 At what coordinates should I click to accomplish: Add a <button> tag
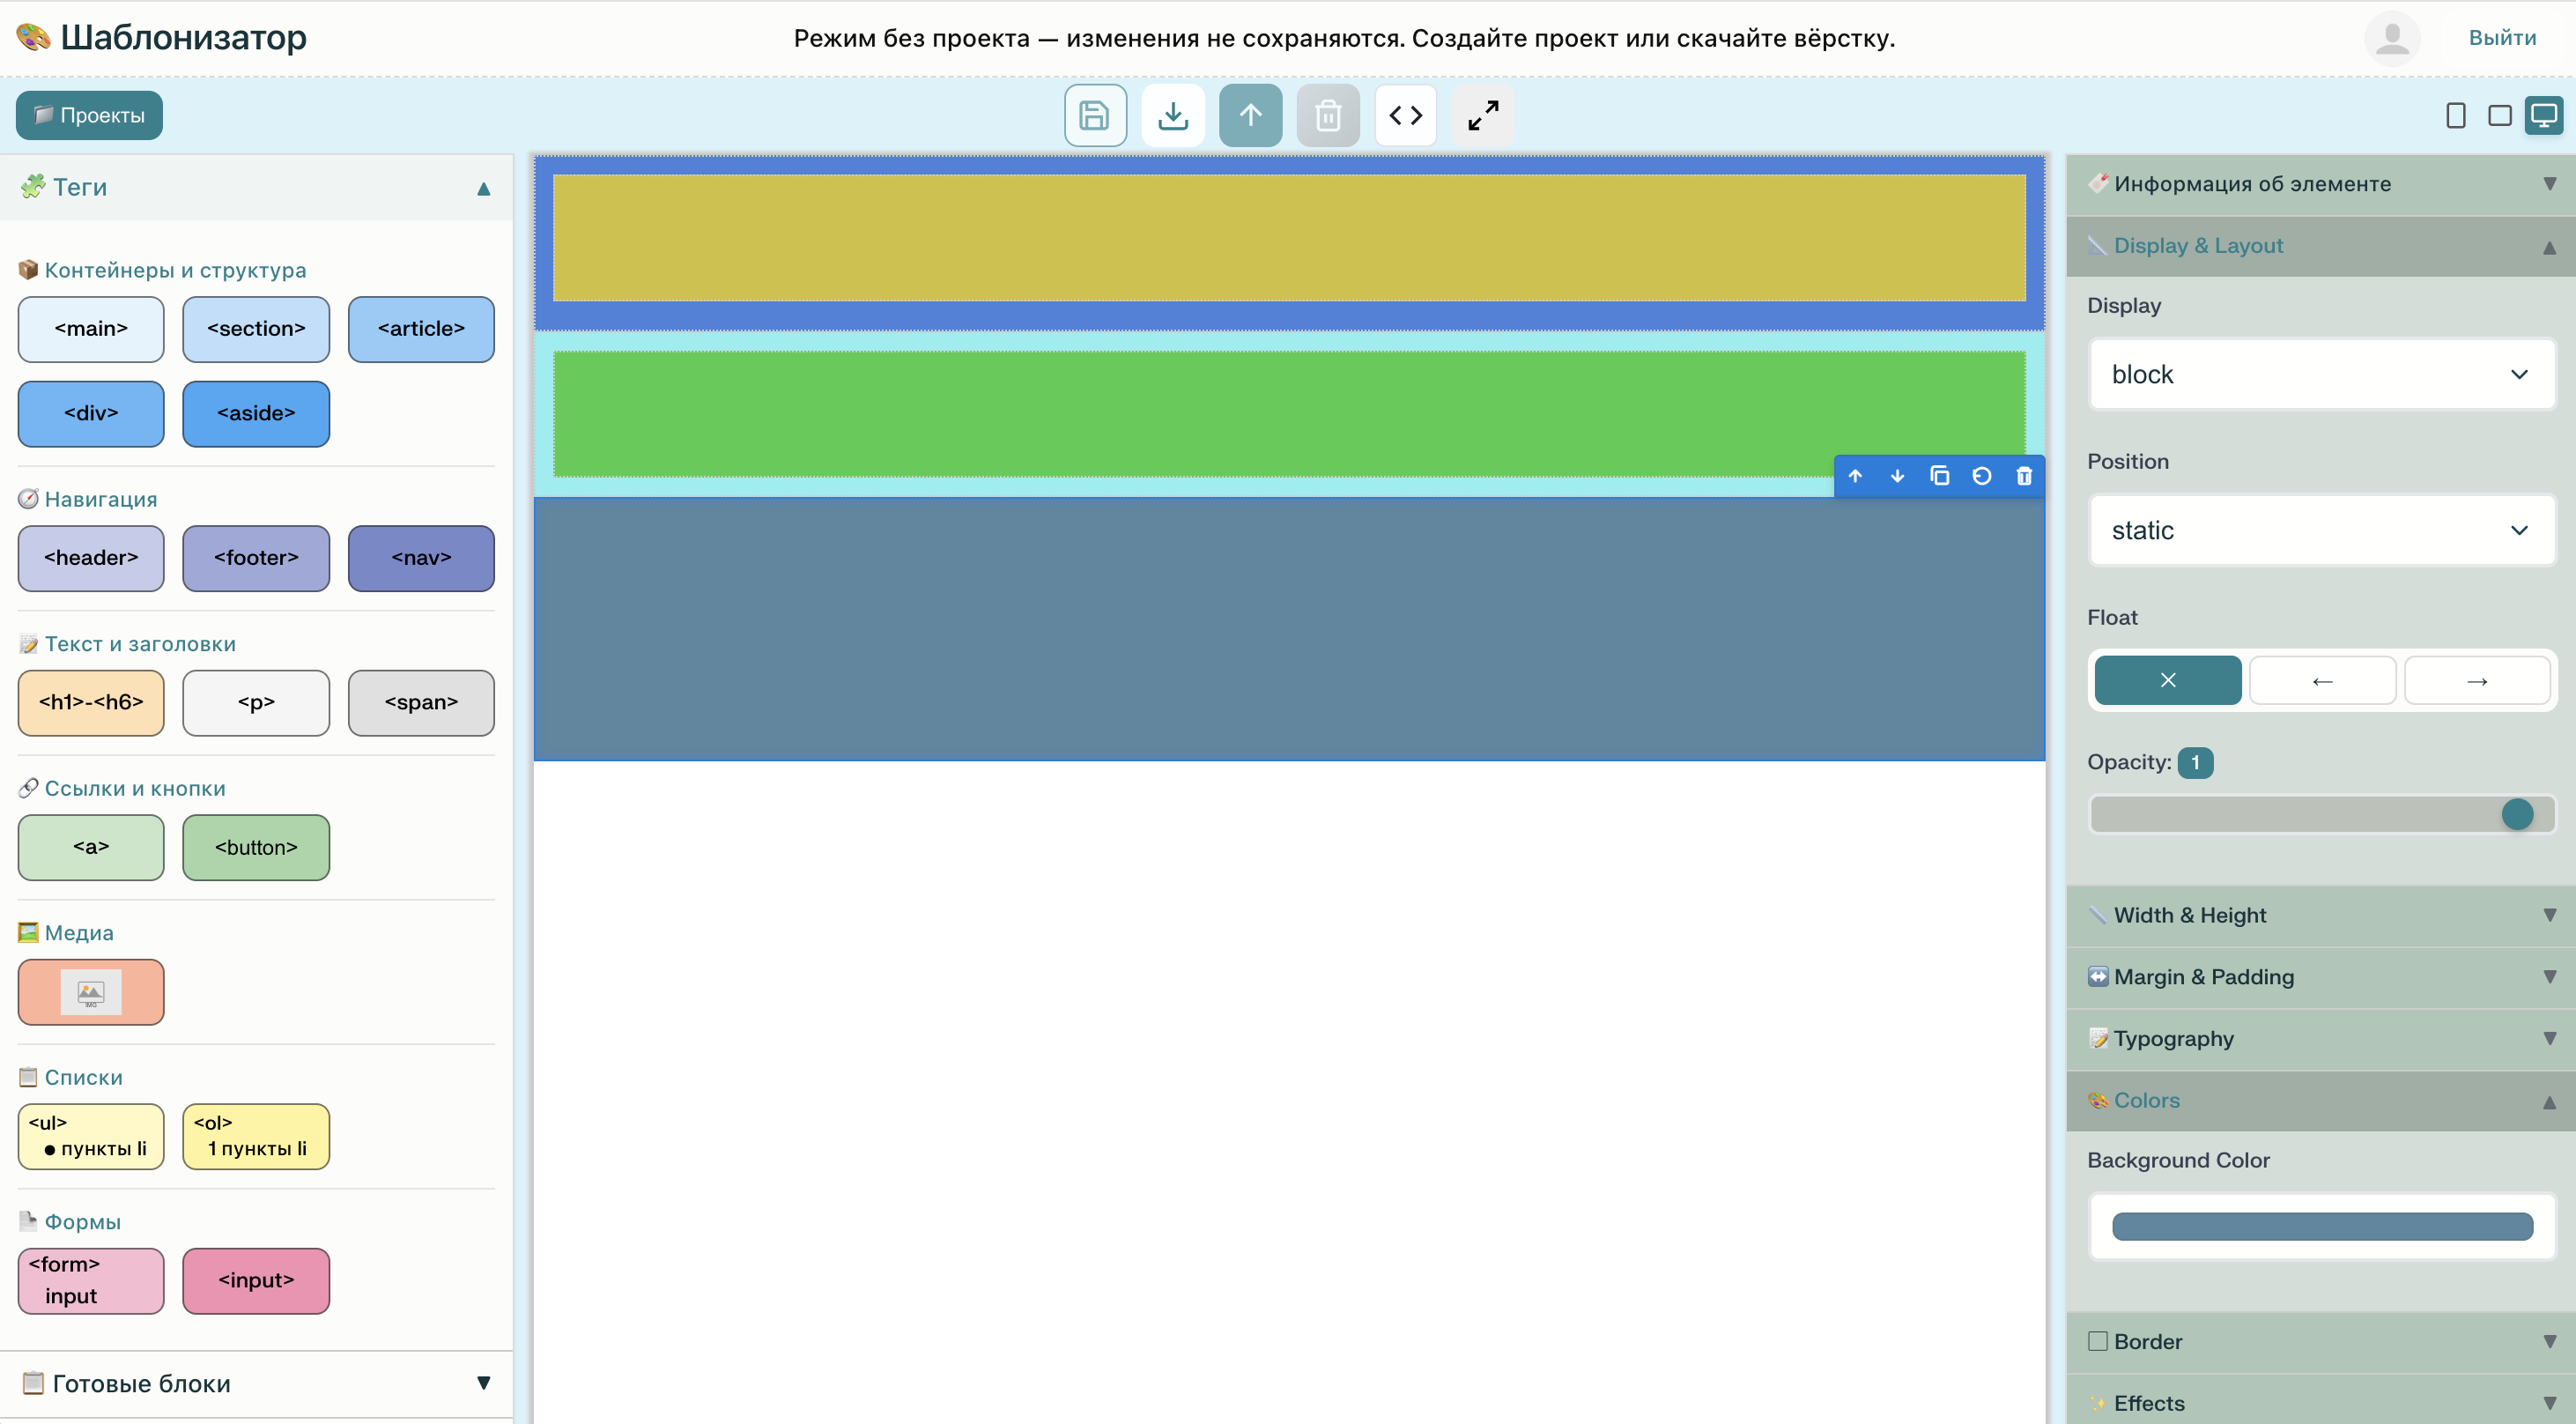tap(256, 847)
